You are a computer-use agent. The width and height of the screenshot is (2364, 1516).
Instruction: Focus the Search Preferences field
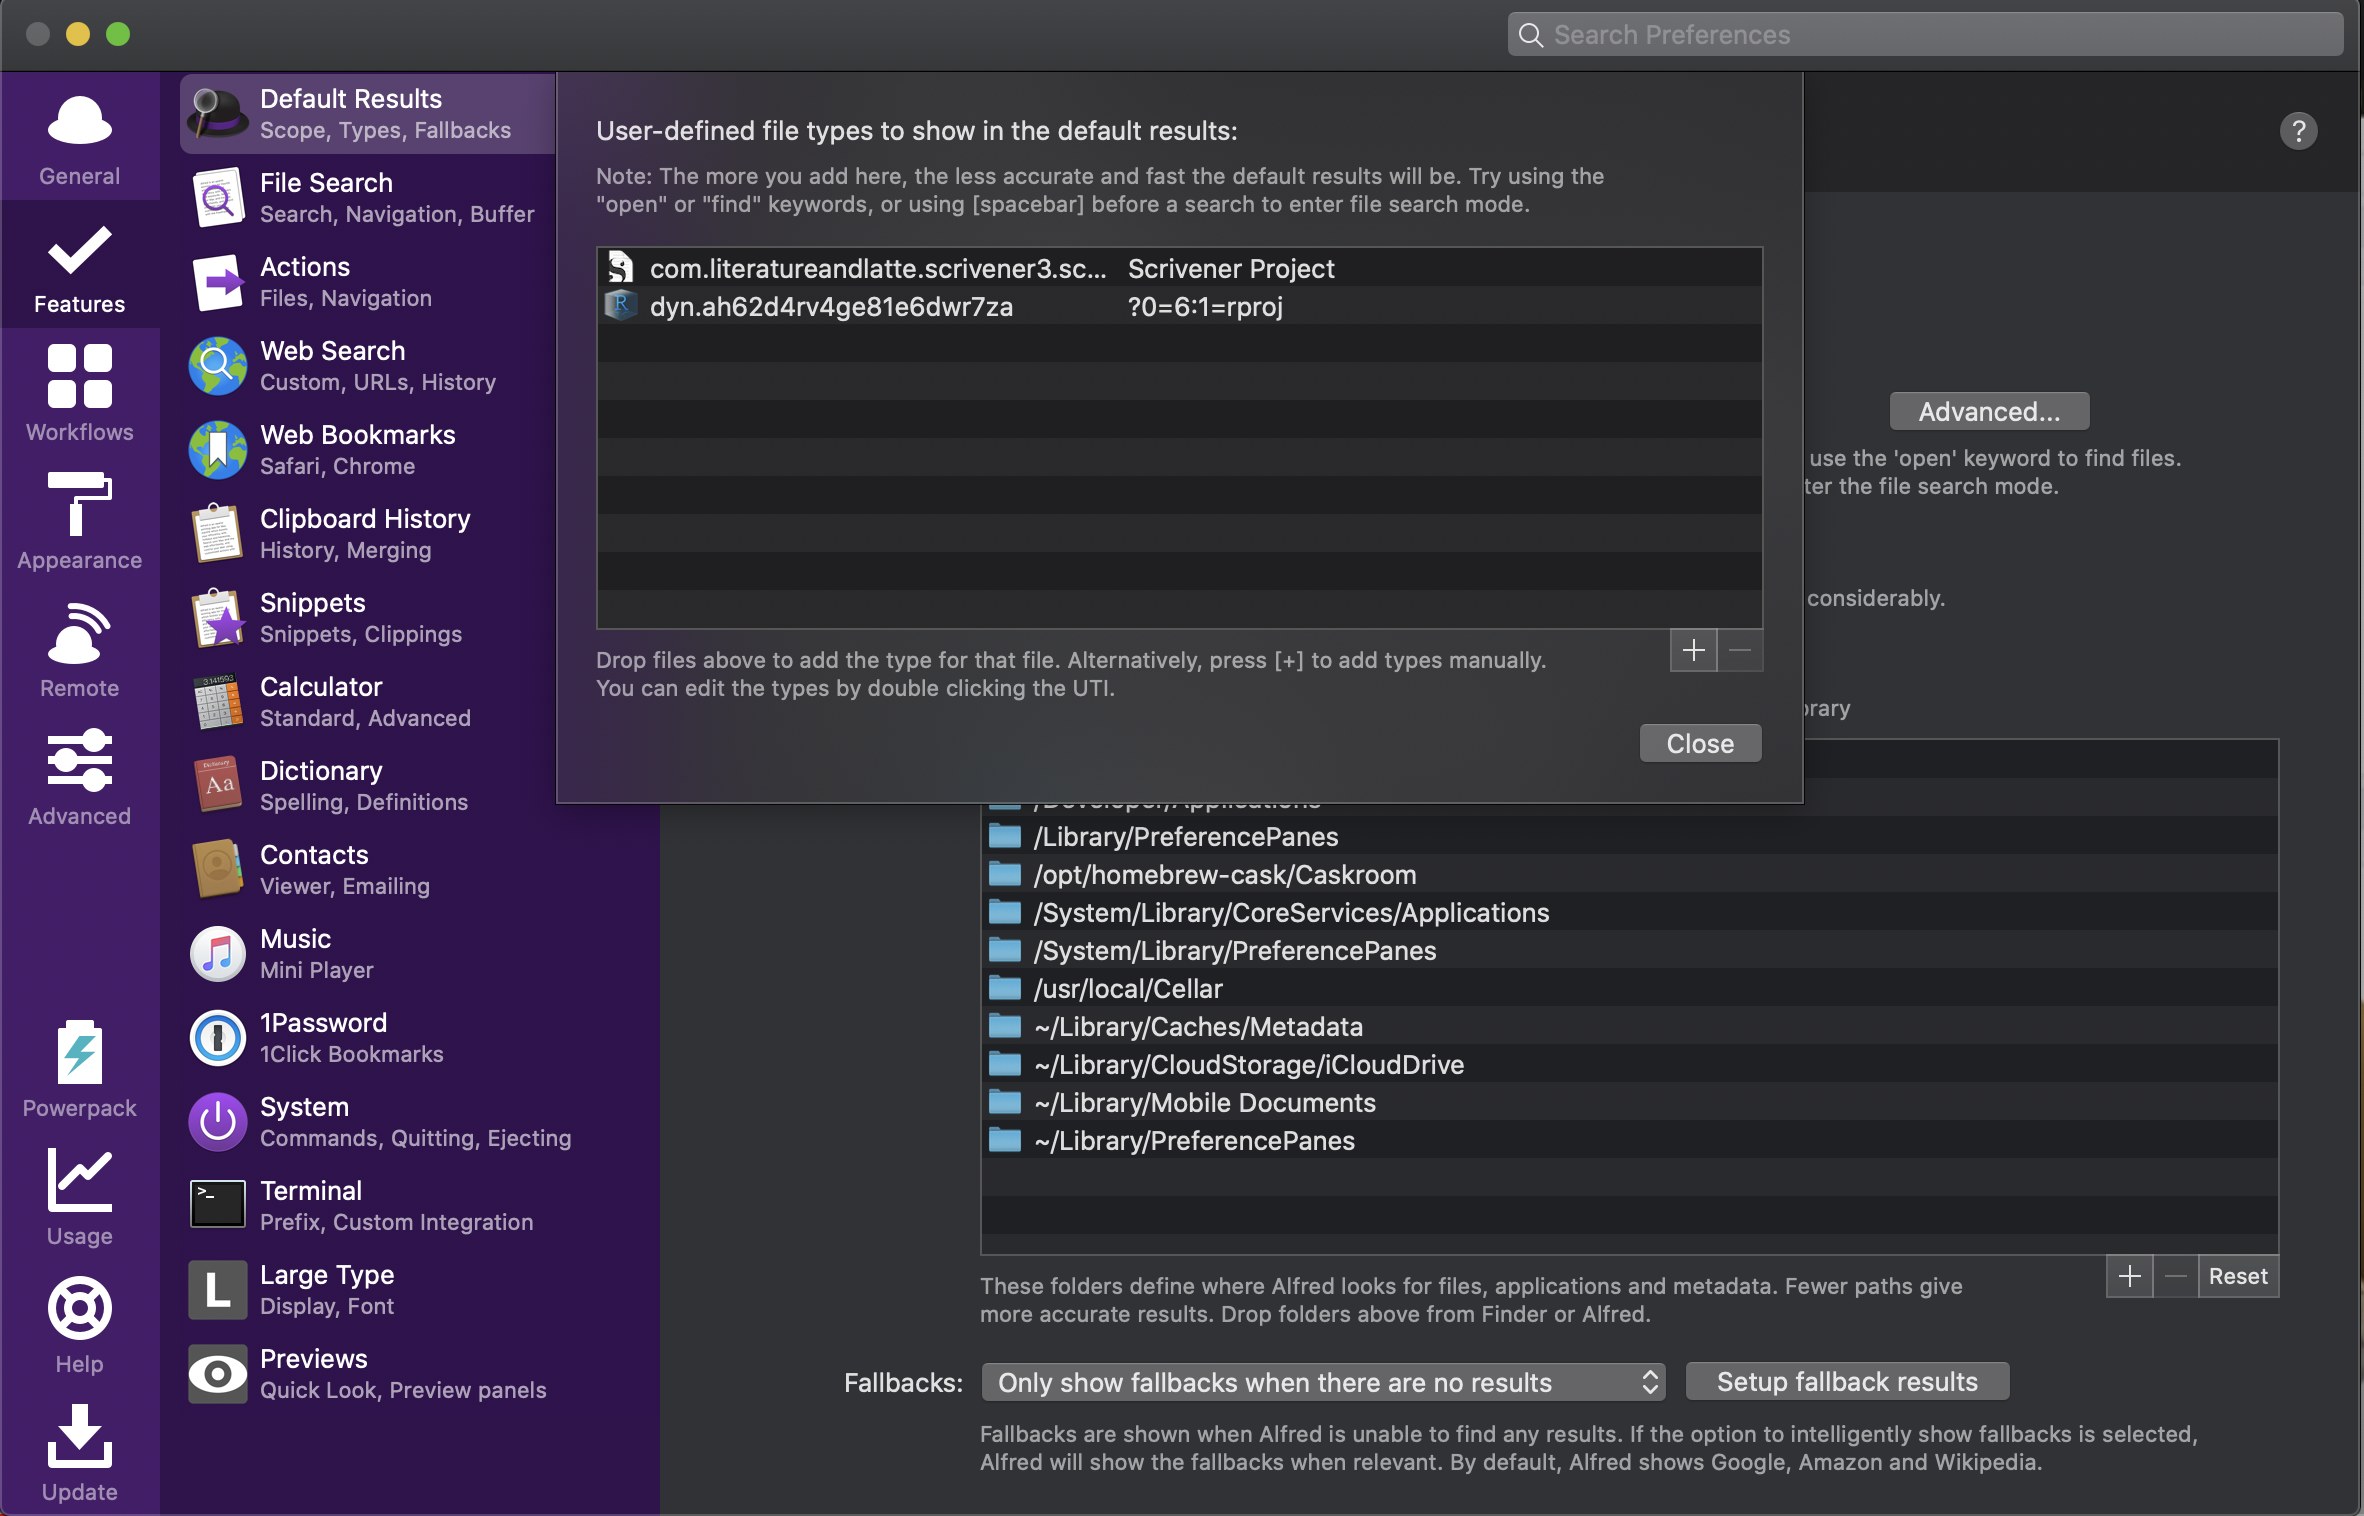pos(1925,35)
